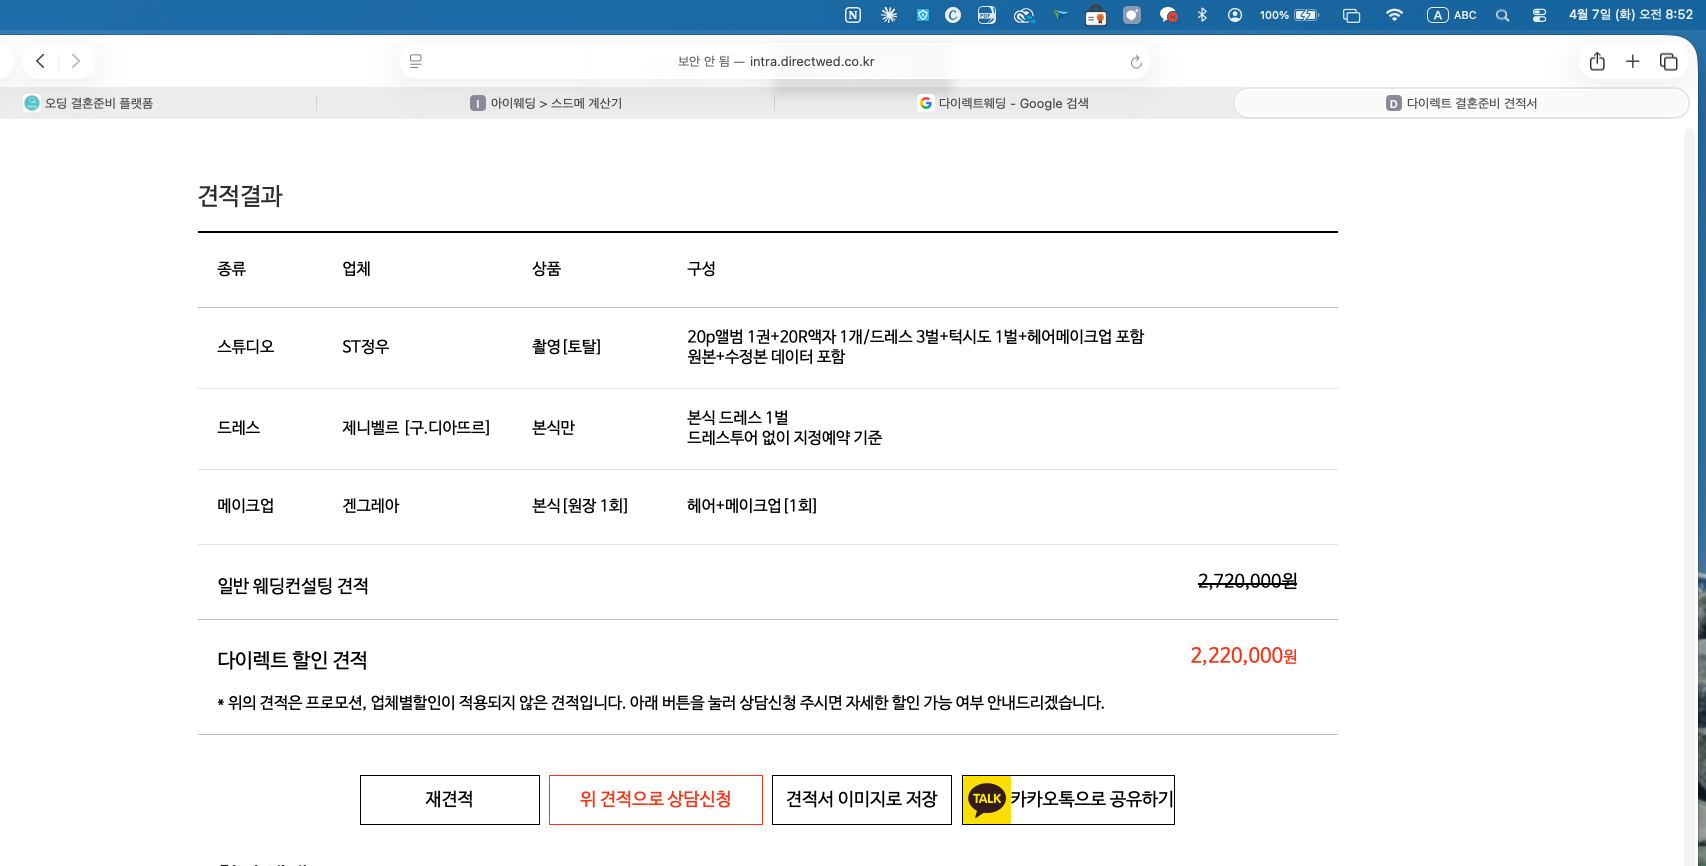The width and height of the screenshot is (1706, 866).
Task: Open the ABC input source menu
Action: (1452, 15)
